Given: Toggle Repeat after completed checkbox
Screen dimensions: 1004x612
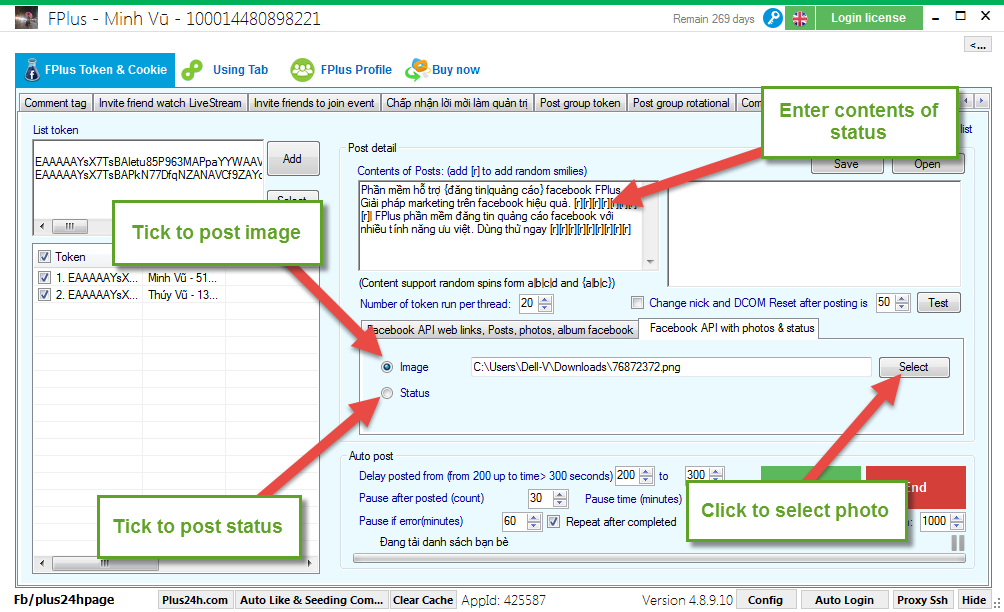Looking at the screenshot, I should point(553,522).
